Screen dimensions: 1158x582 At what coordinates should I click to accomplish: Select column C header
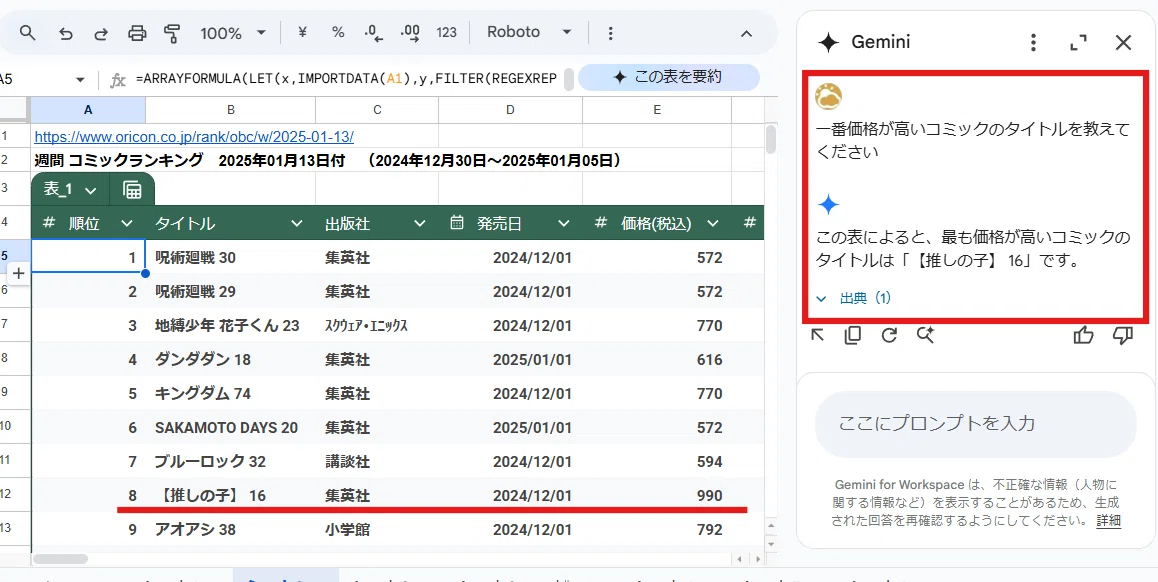(x=377, y=110)
